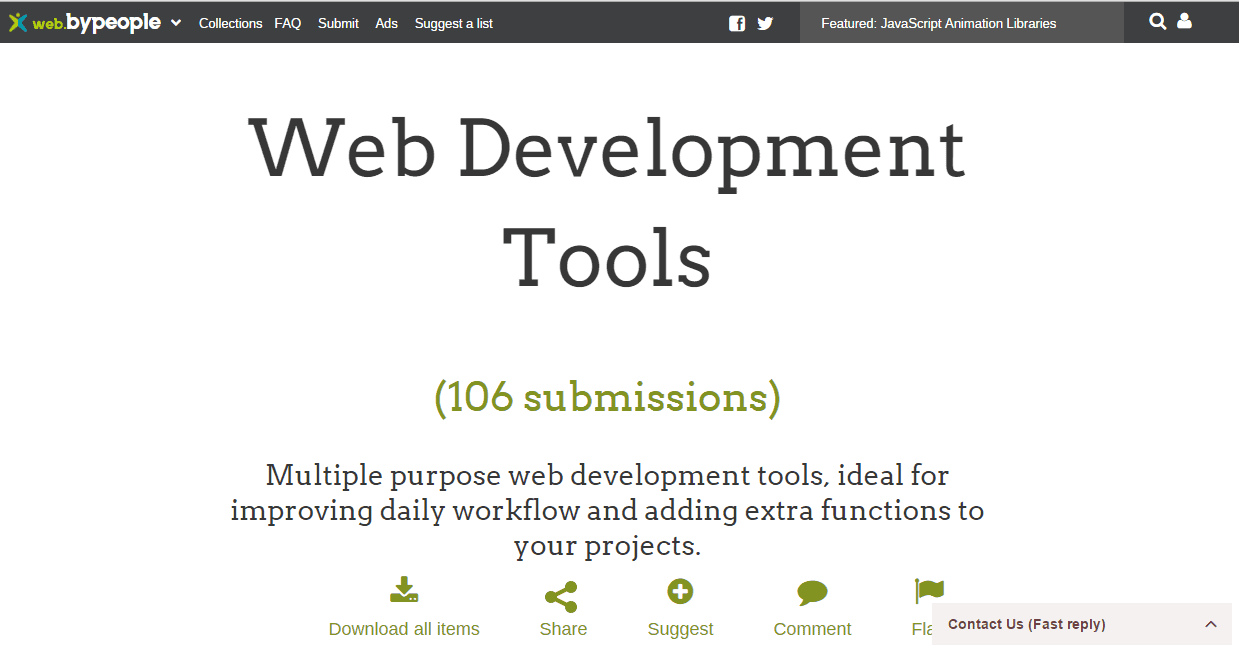
Task: Click the Multiple purpose web development tools description
Action: click(607, 510)
